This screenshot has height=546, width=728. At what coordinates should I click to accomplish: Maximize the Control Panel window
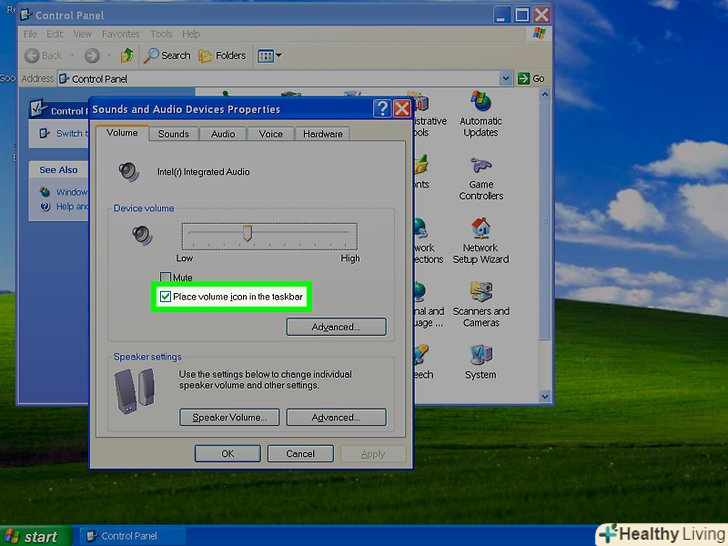coord(522,15)
